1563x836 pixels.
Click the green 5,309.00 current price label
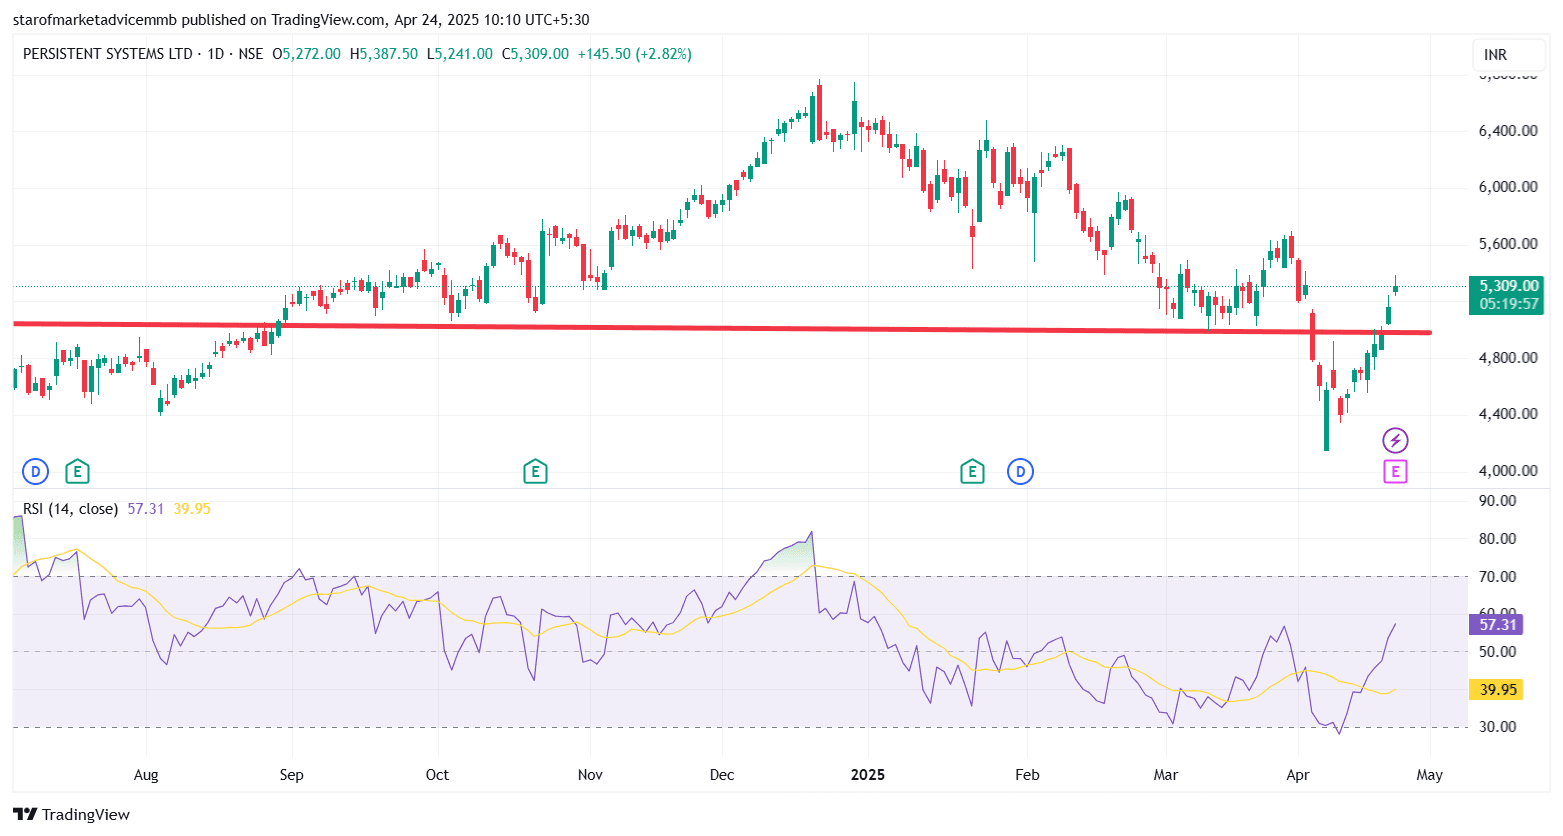click(x=1506, y=295)
